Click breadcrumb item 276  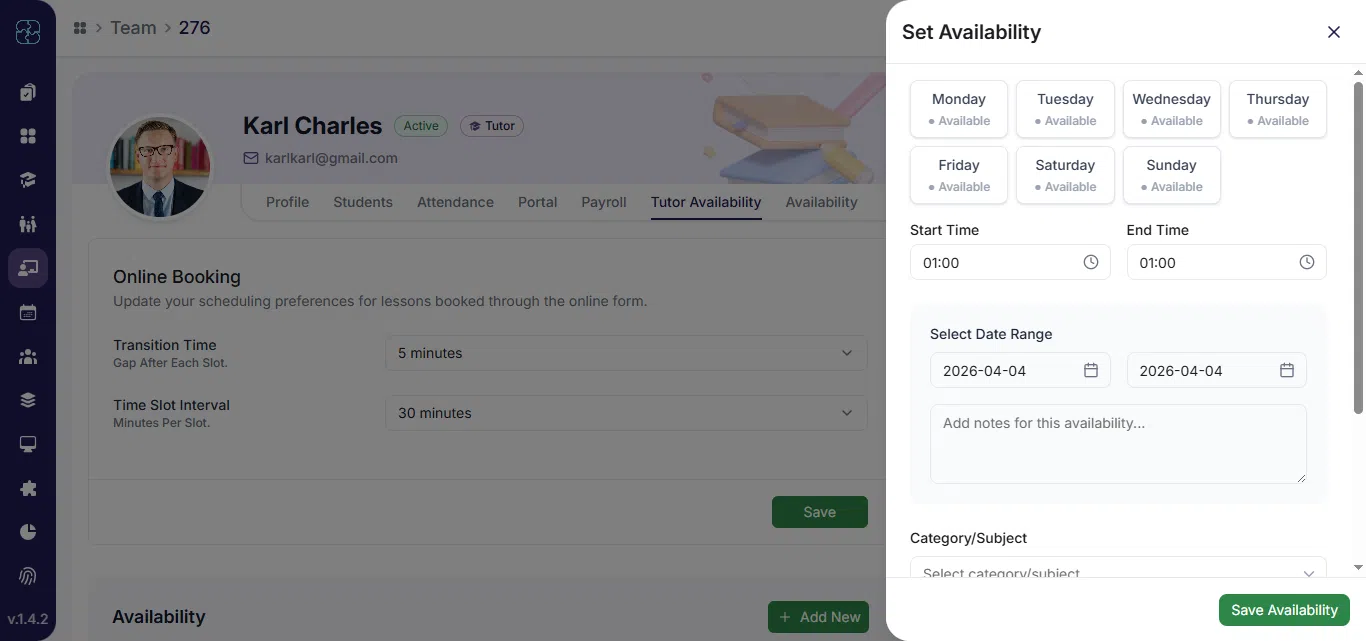[194, 28]
